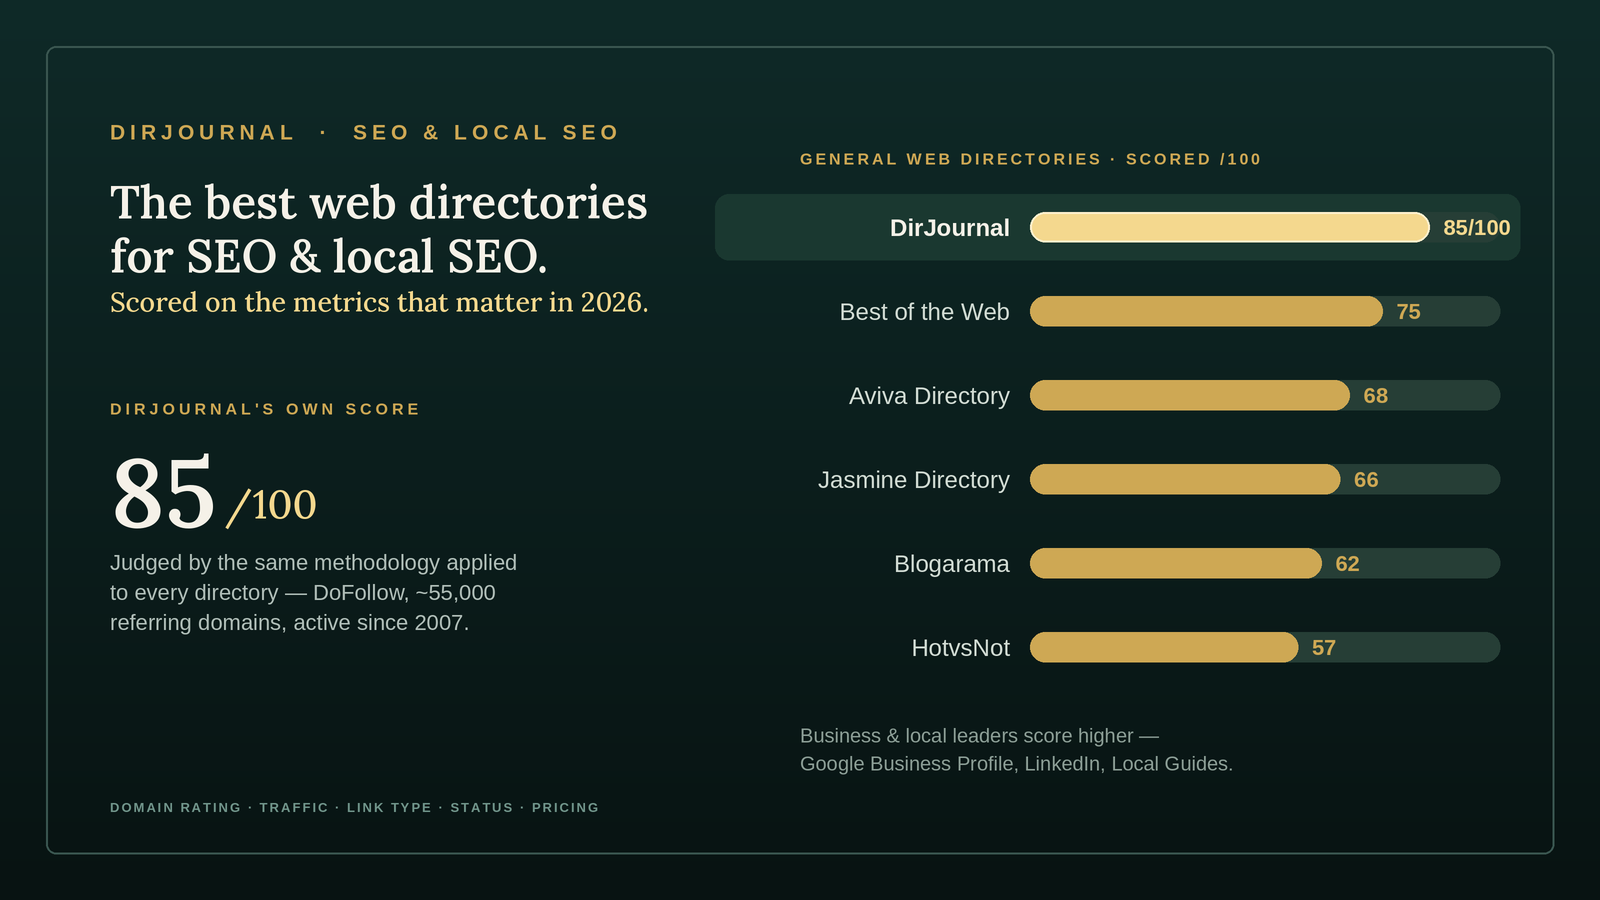This screenshot has height=900, width=1600.
Task: Click the '75' score value
Action: (x=1408, y=312)
